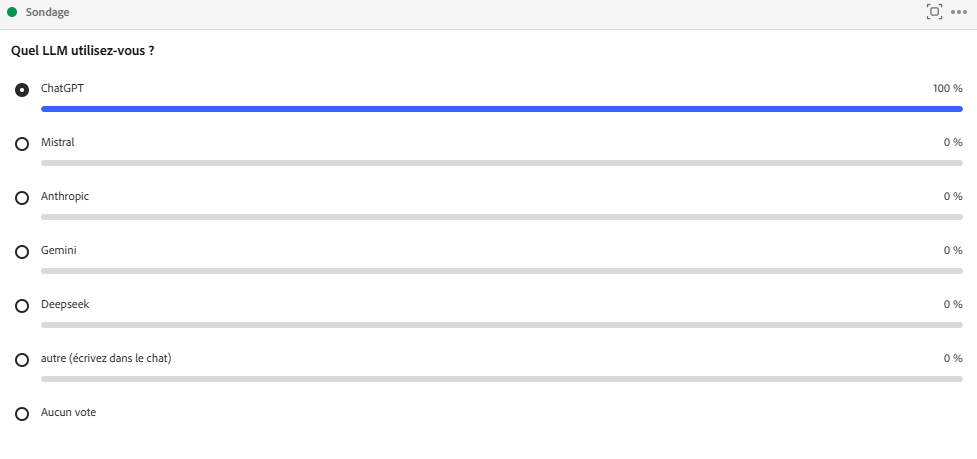Select the Aucun vote radio button

point(22,414)
